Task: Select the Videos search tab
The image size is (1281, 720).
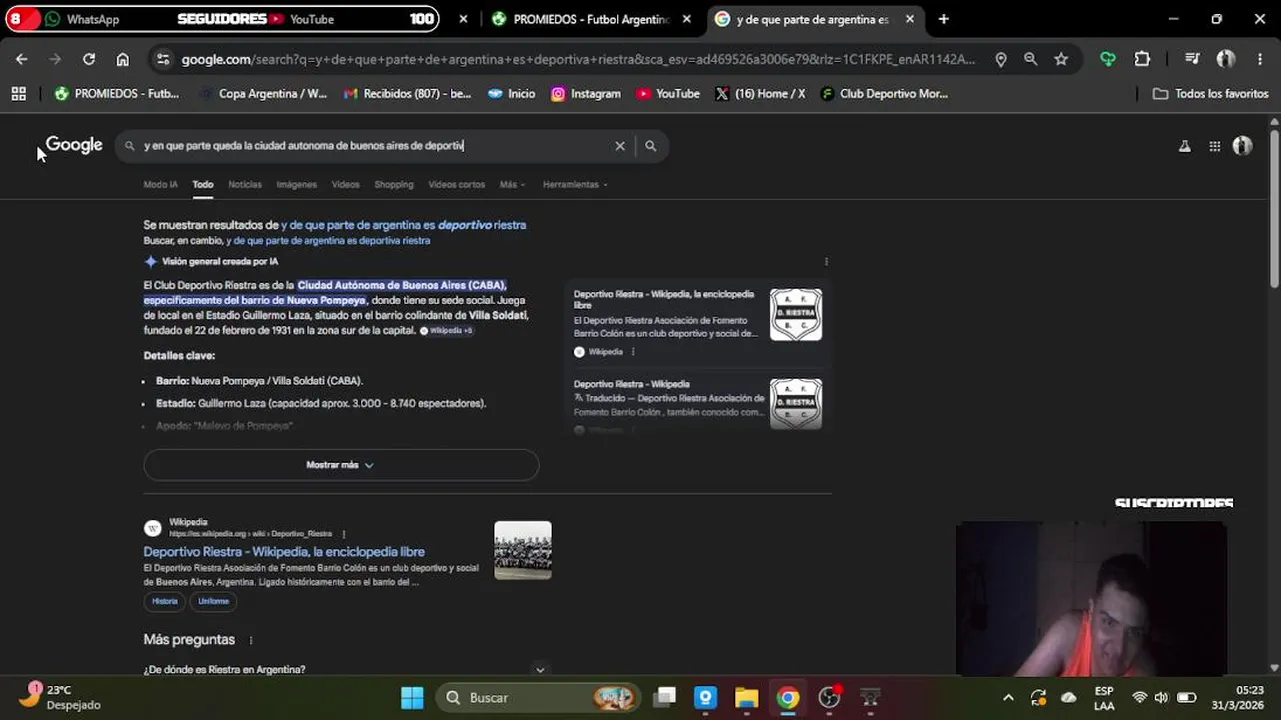Action: (x=345, y=184)
